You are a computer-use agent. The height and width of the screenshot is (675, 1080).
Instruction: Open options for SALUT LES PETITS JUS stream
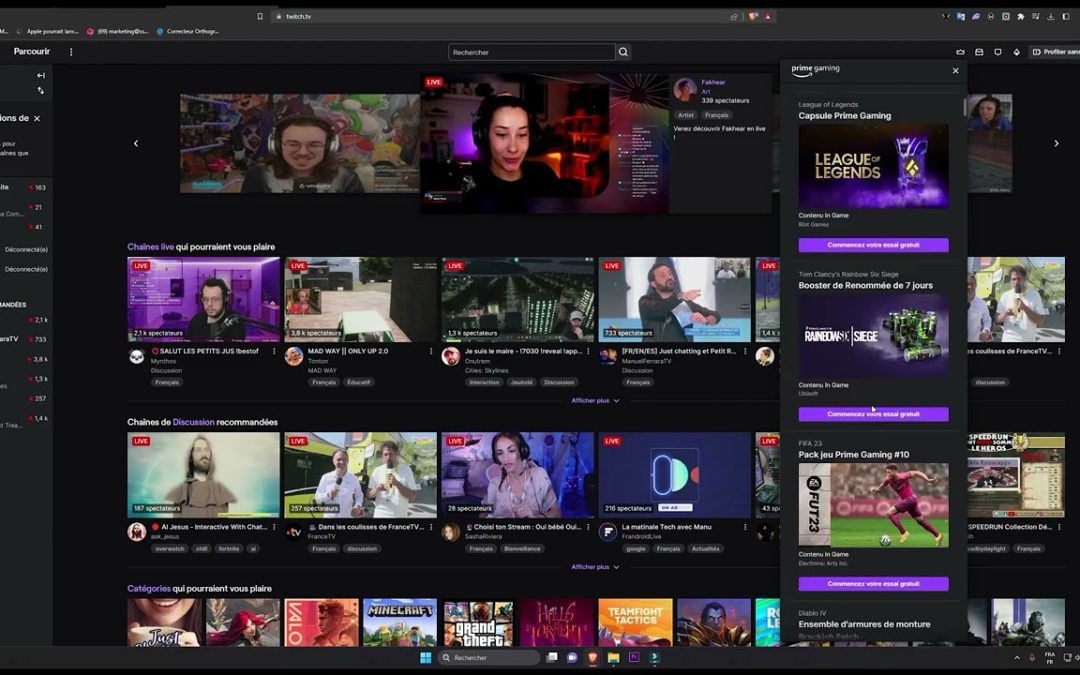tap(274, 351)
